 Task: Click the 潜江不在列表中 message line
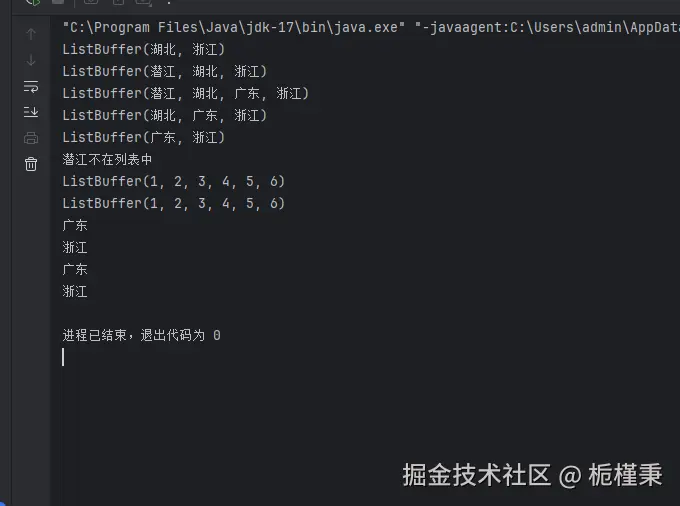[107, 160]
